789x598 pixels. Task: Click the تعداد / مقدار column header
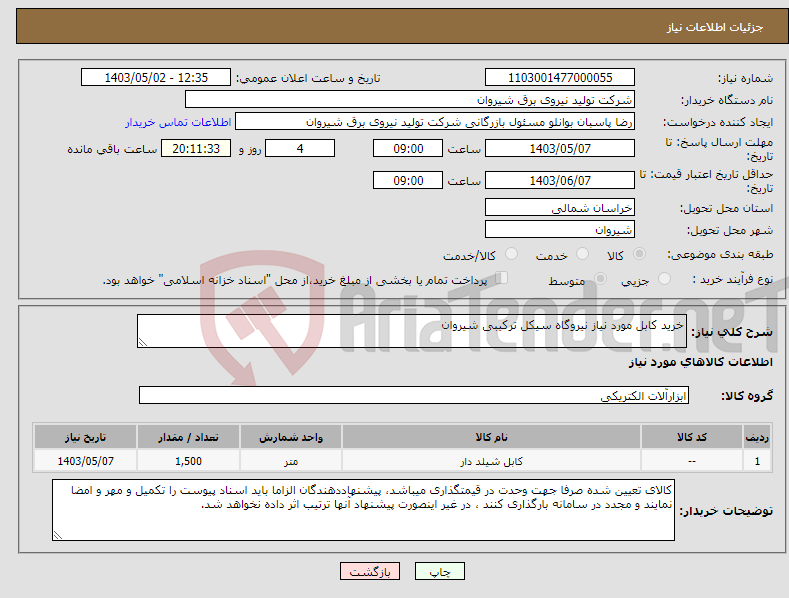(x=188, y=437)
